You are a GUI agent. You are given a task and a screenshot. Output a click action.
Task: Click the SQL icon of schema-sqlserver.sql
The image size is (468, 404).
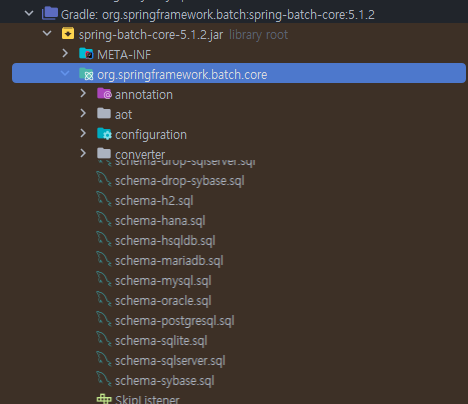click(x=104, y=359)
